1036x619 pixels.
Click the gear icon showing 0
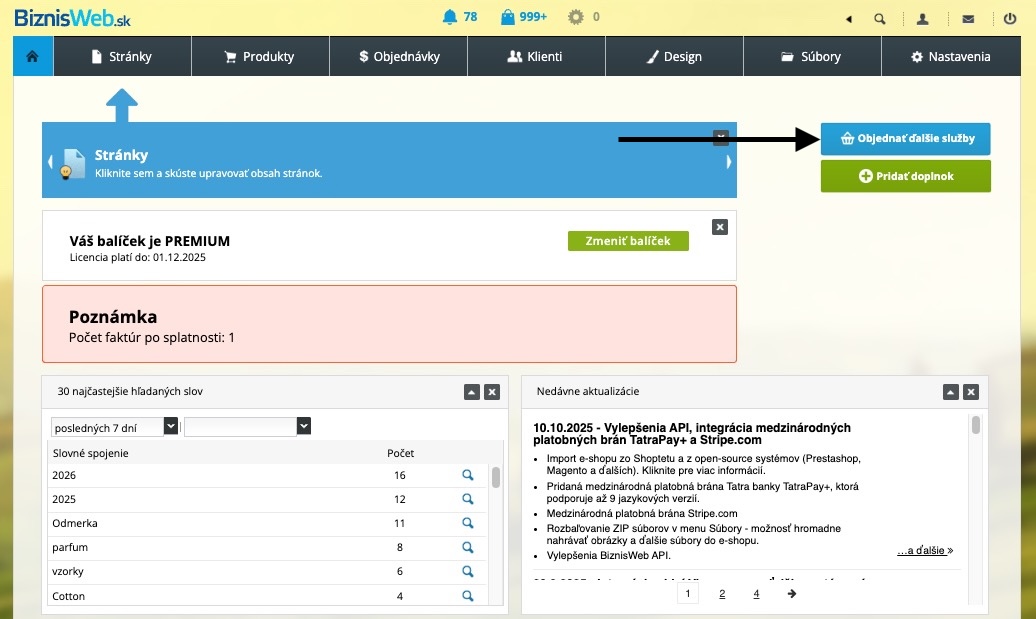pos(575,17)
